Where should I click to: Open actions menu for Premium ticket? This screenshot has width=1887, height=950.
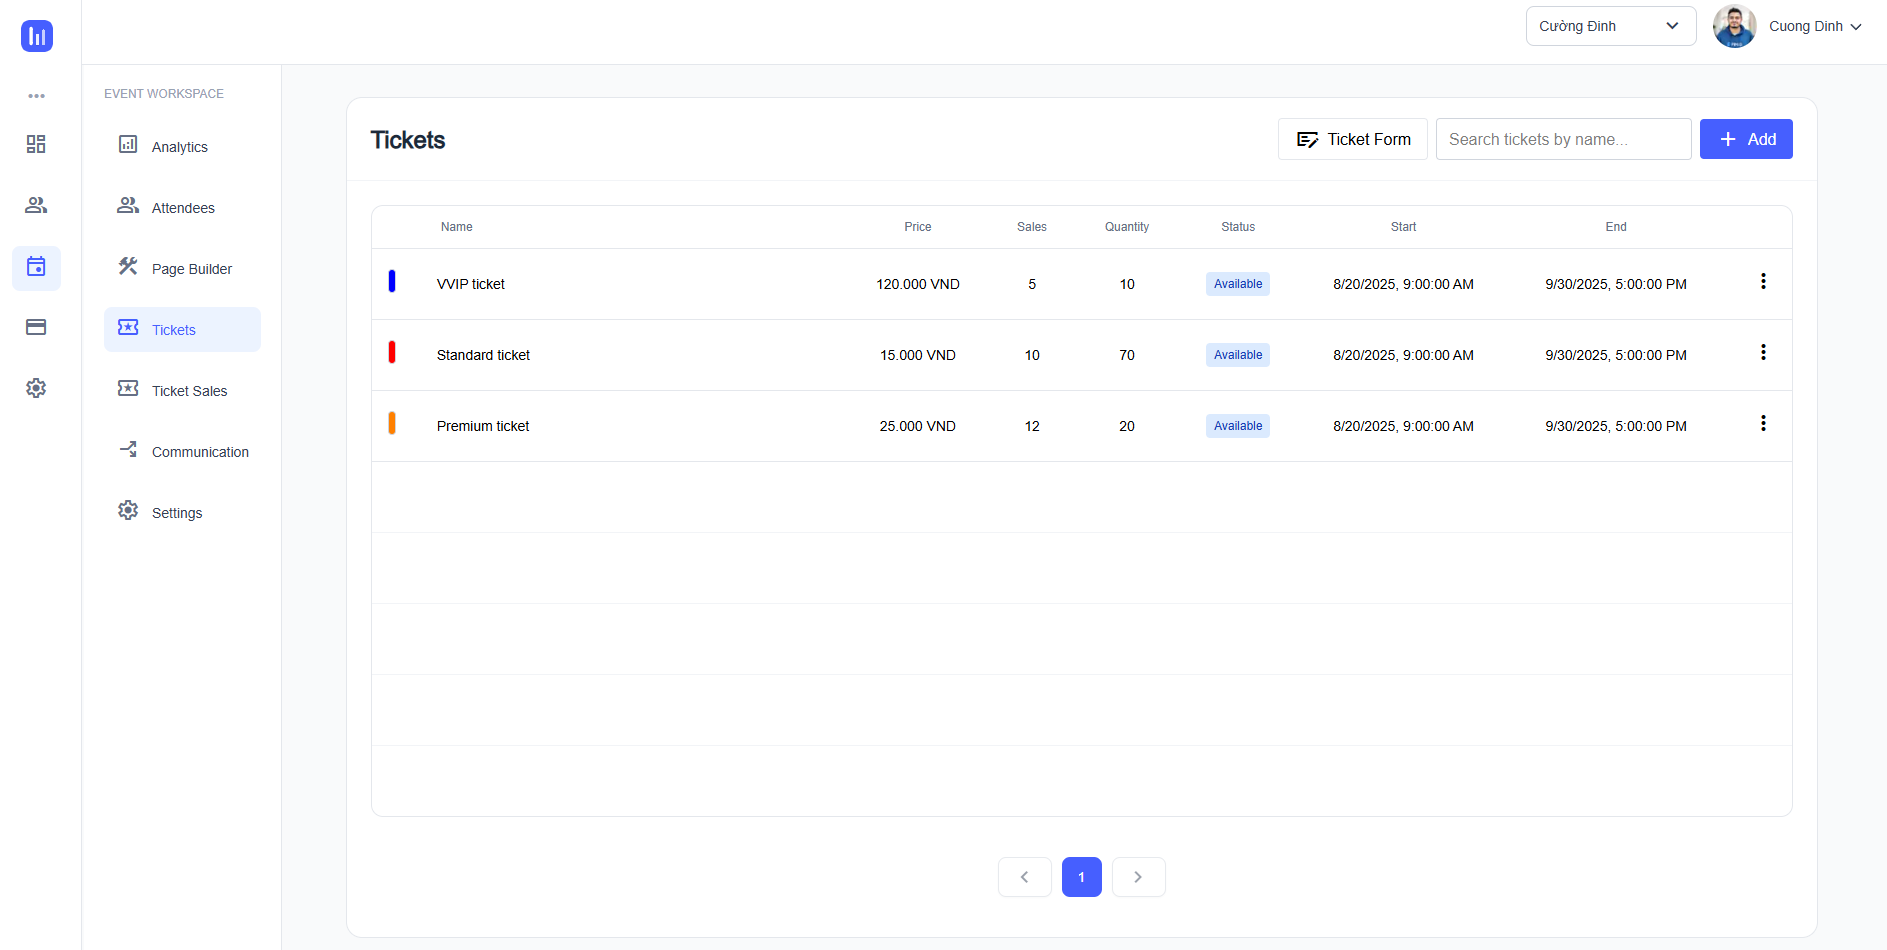point(1763,424)
